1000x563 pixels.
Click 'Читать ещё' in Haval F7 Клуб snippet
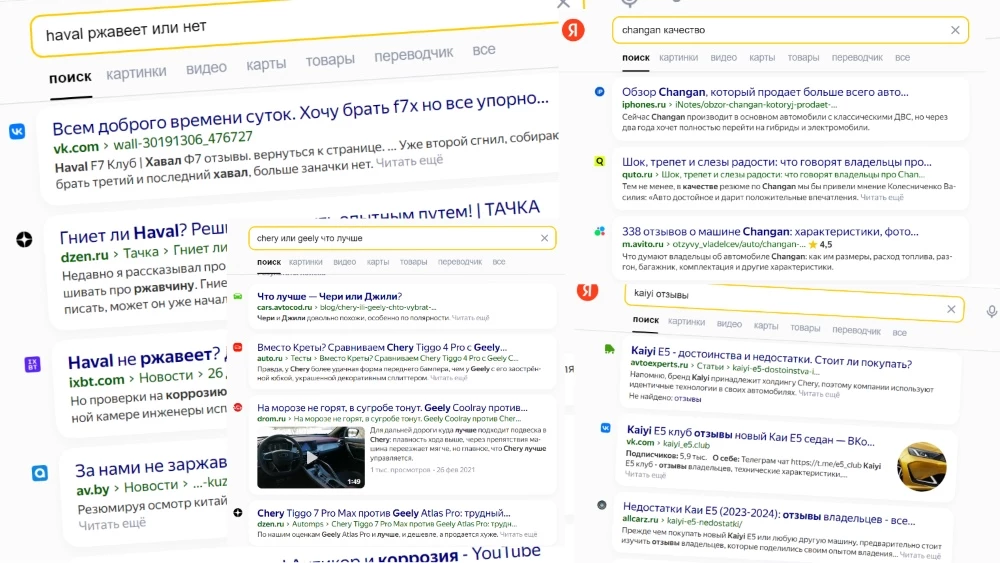(409, 161)
